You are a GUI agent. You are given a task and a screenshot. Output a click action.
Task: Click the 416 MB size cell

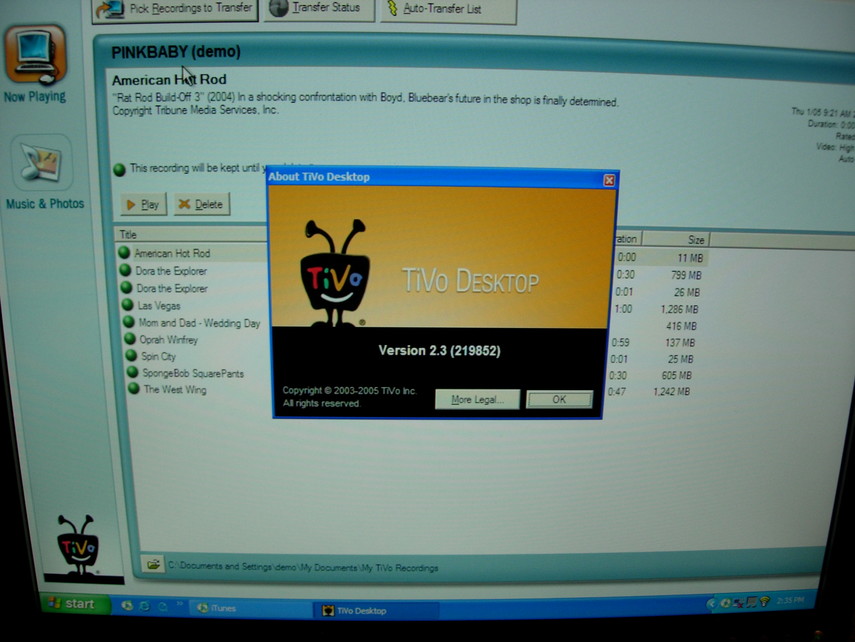click(x=681, y=326)
